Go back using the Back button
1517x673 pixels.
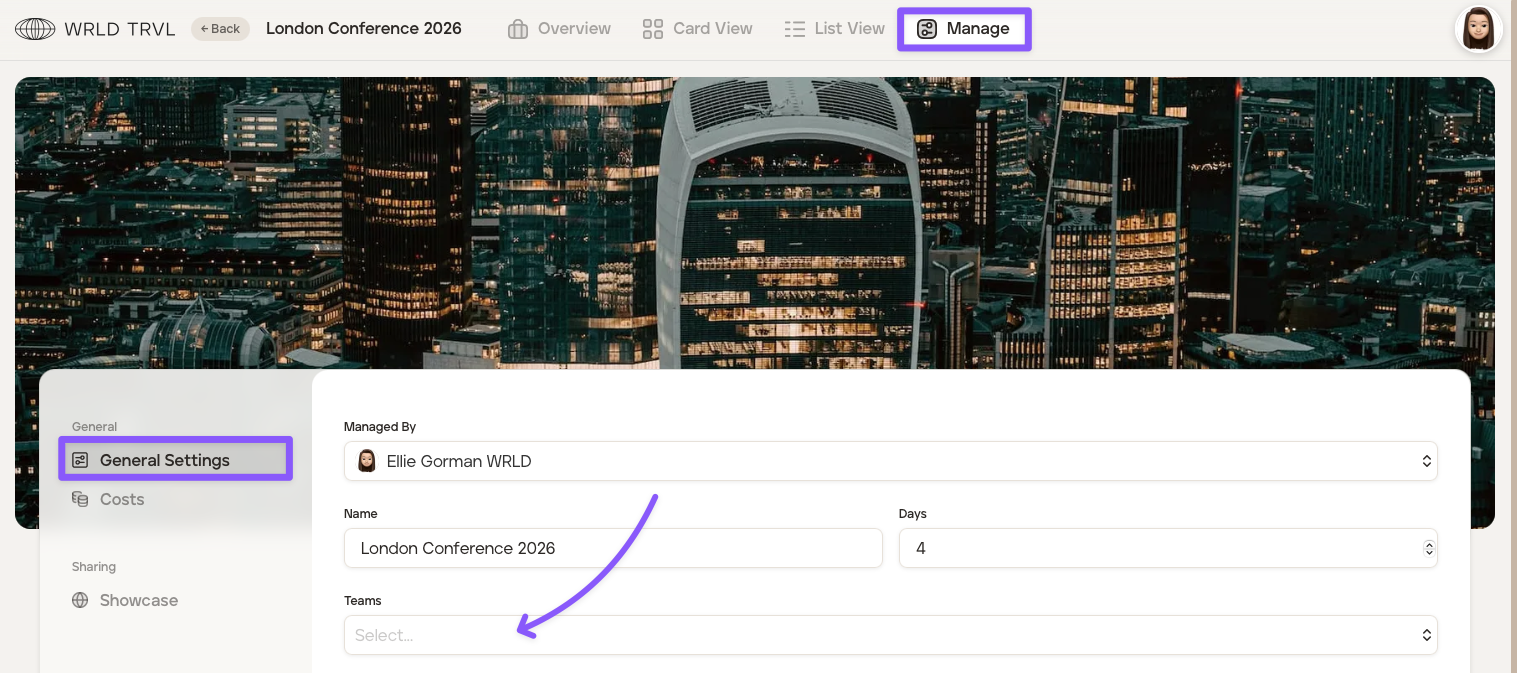[x=220, y=29]
